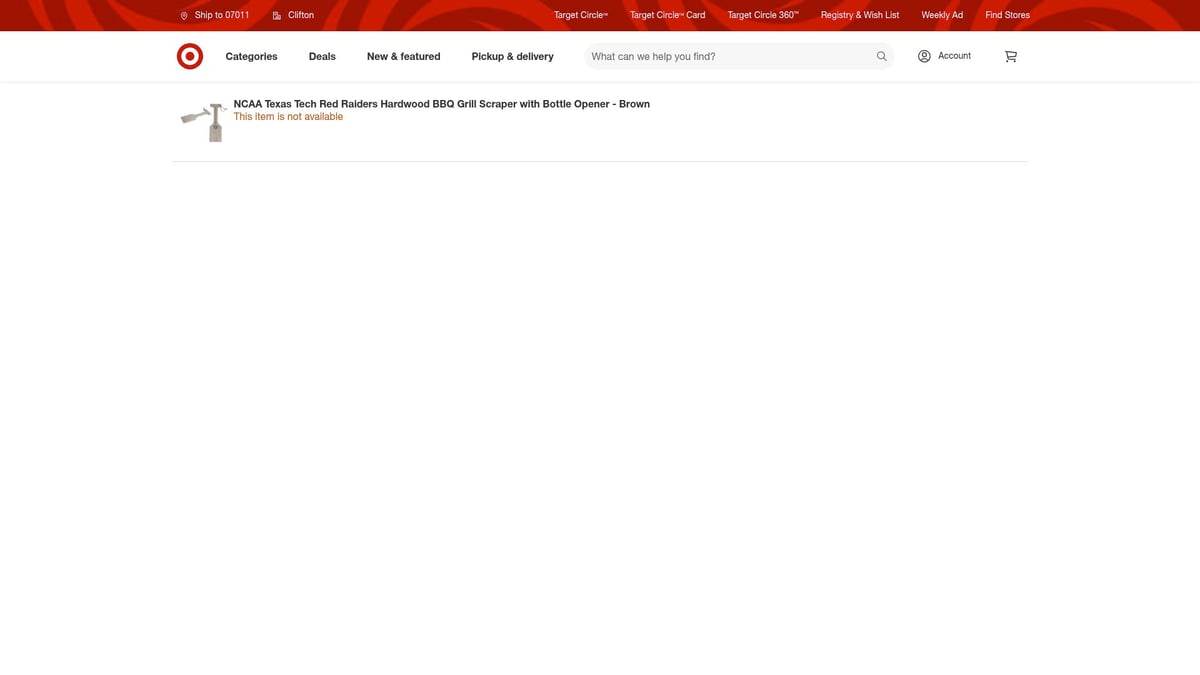Open the Pickup & delivery menu
This screenshot has width=1200, height=675.
point(512,57)
